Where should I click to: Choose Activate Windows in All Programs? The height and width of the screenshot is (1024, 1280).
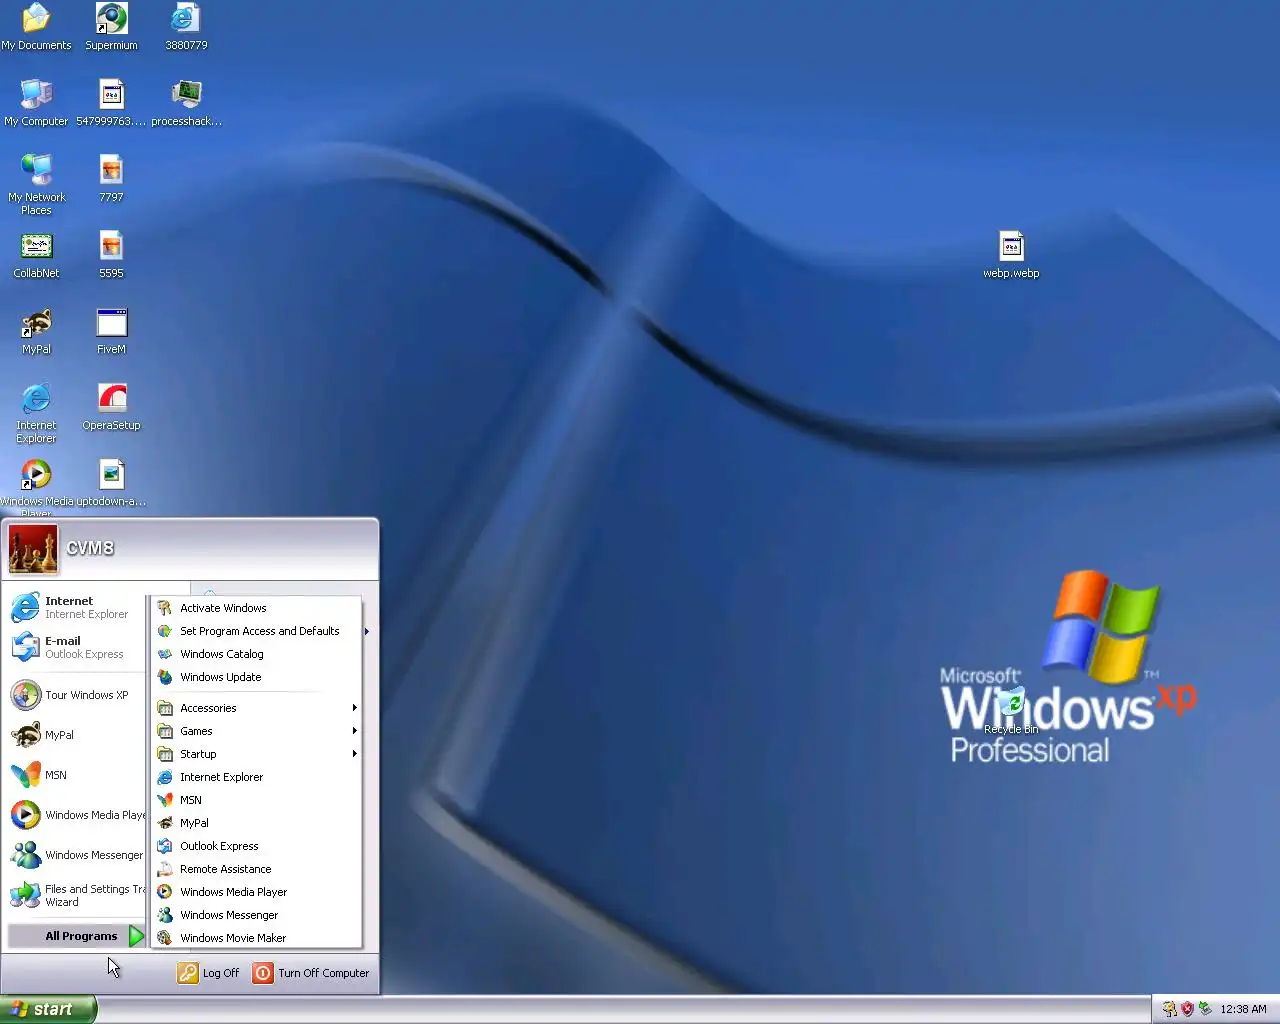256,608
